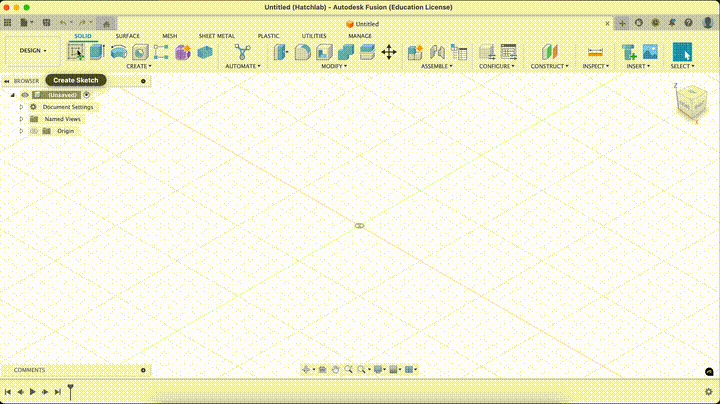Click the Browser panel pin dot
The width and height of the screenshot is (720, 404).
click(x=143, y=81)
